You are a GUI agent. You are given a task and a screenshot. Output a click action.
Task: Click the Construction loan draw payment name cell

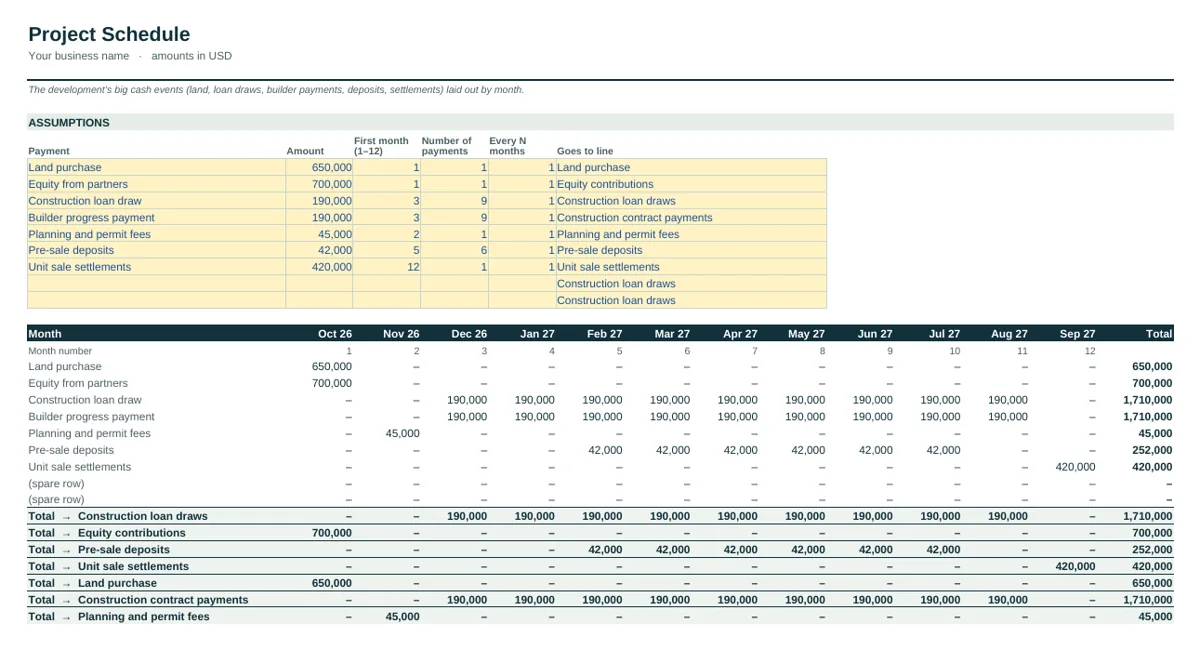coord(156,201)
